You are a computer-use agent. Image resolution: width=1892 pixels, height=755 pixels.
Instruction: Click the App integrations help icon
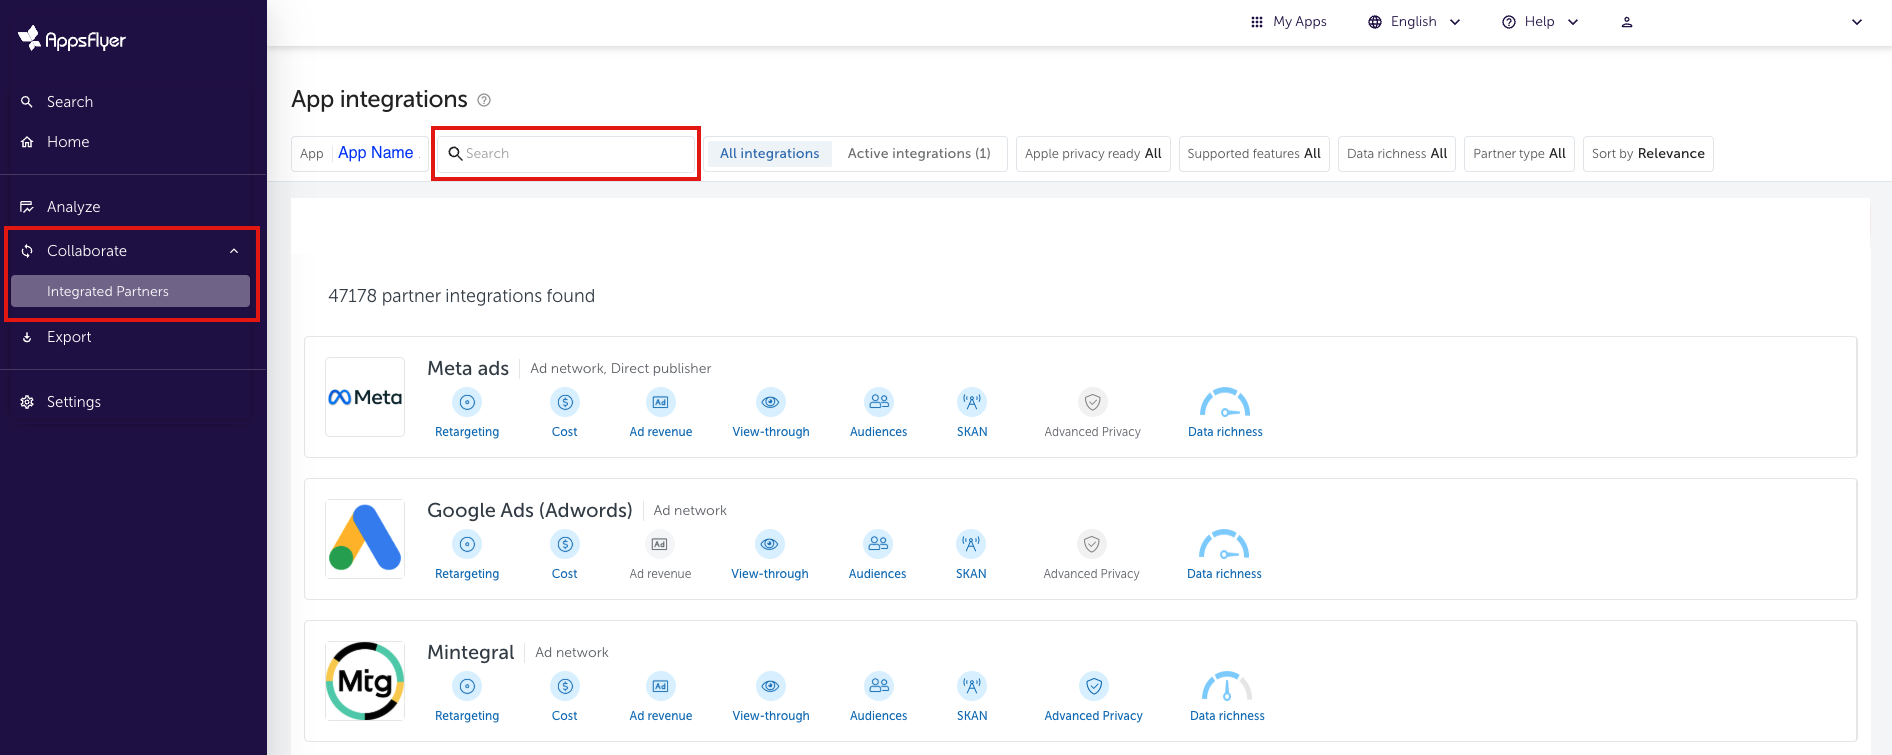tap(484, 100)
